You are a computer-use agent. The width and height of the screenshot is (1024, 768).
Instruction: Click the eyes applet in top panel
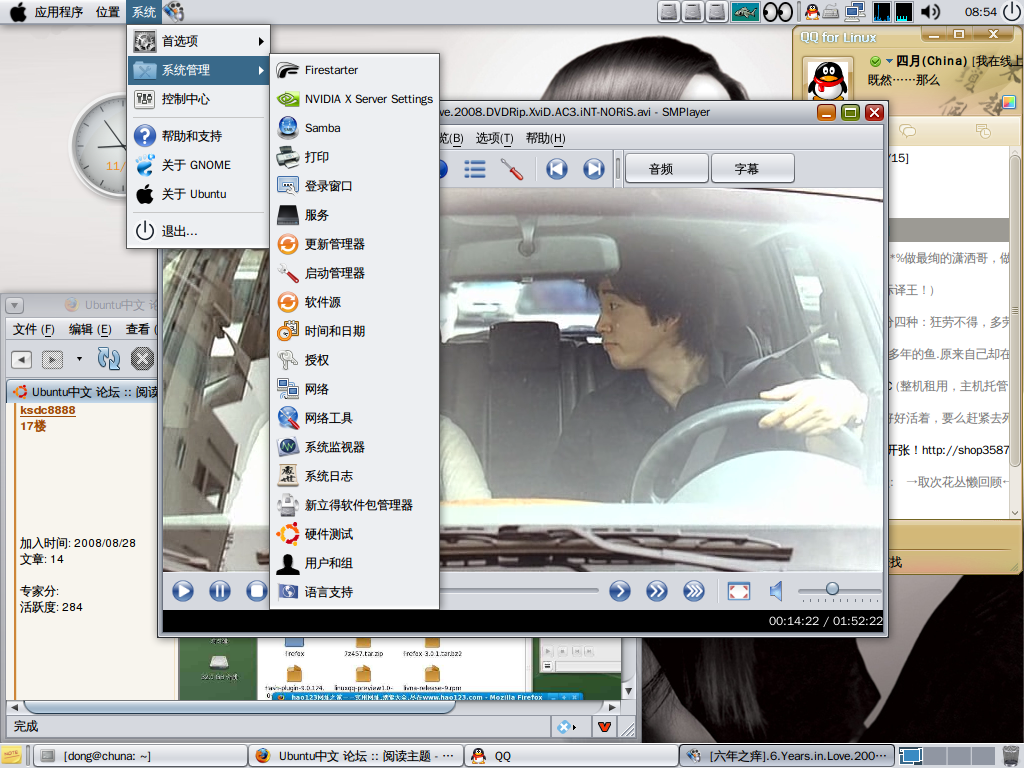pos(778,12)
